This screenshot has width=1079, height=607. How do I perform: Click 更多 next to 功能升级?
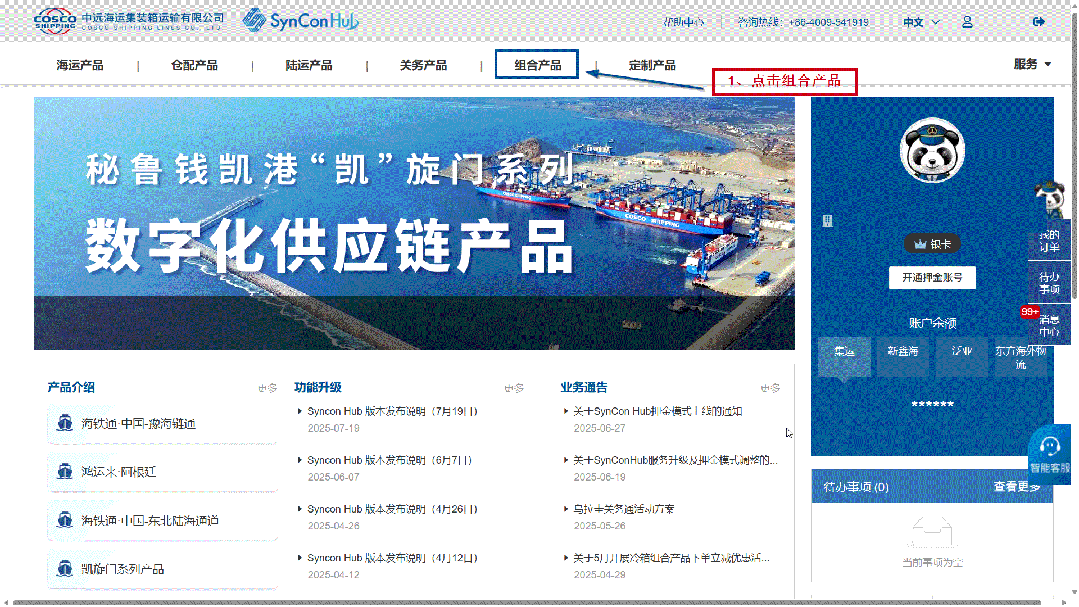[x=514, y=388]
